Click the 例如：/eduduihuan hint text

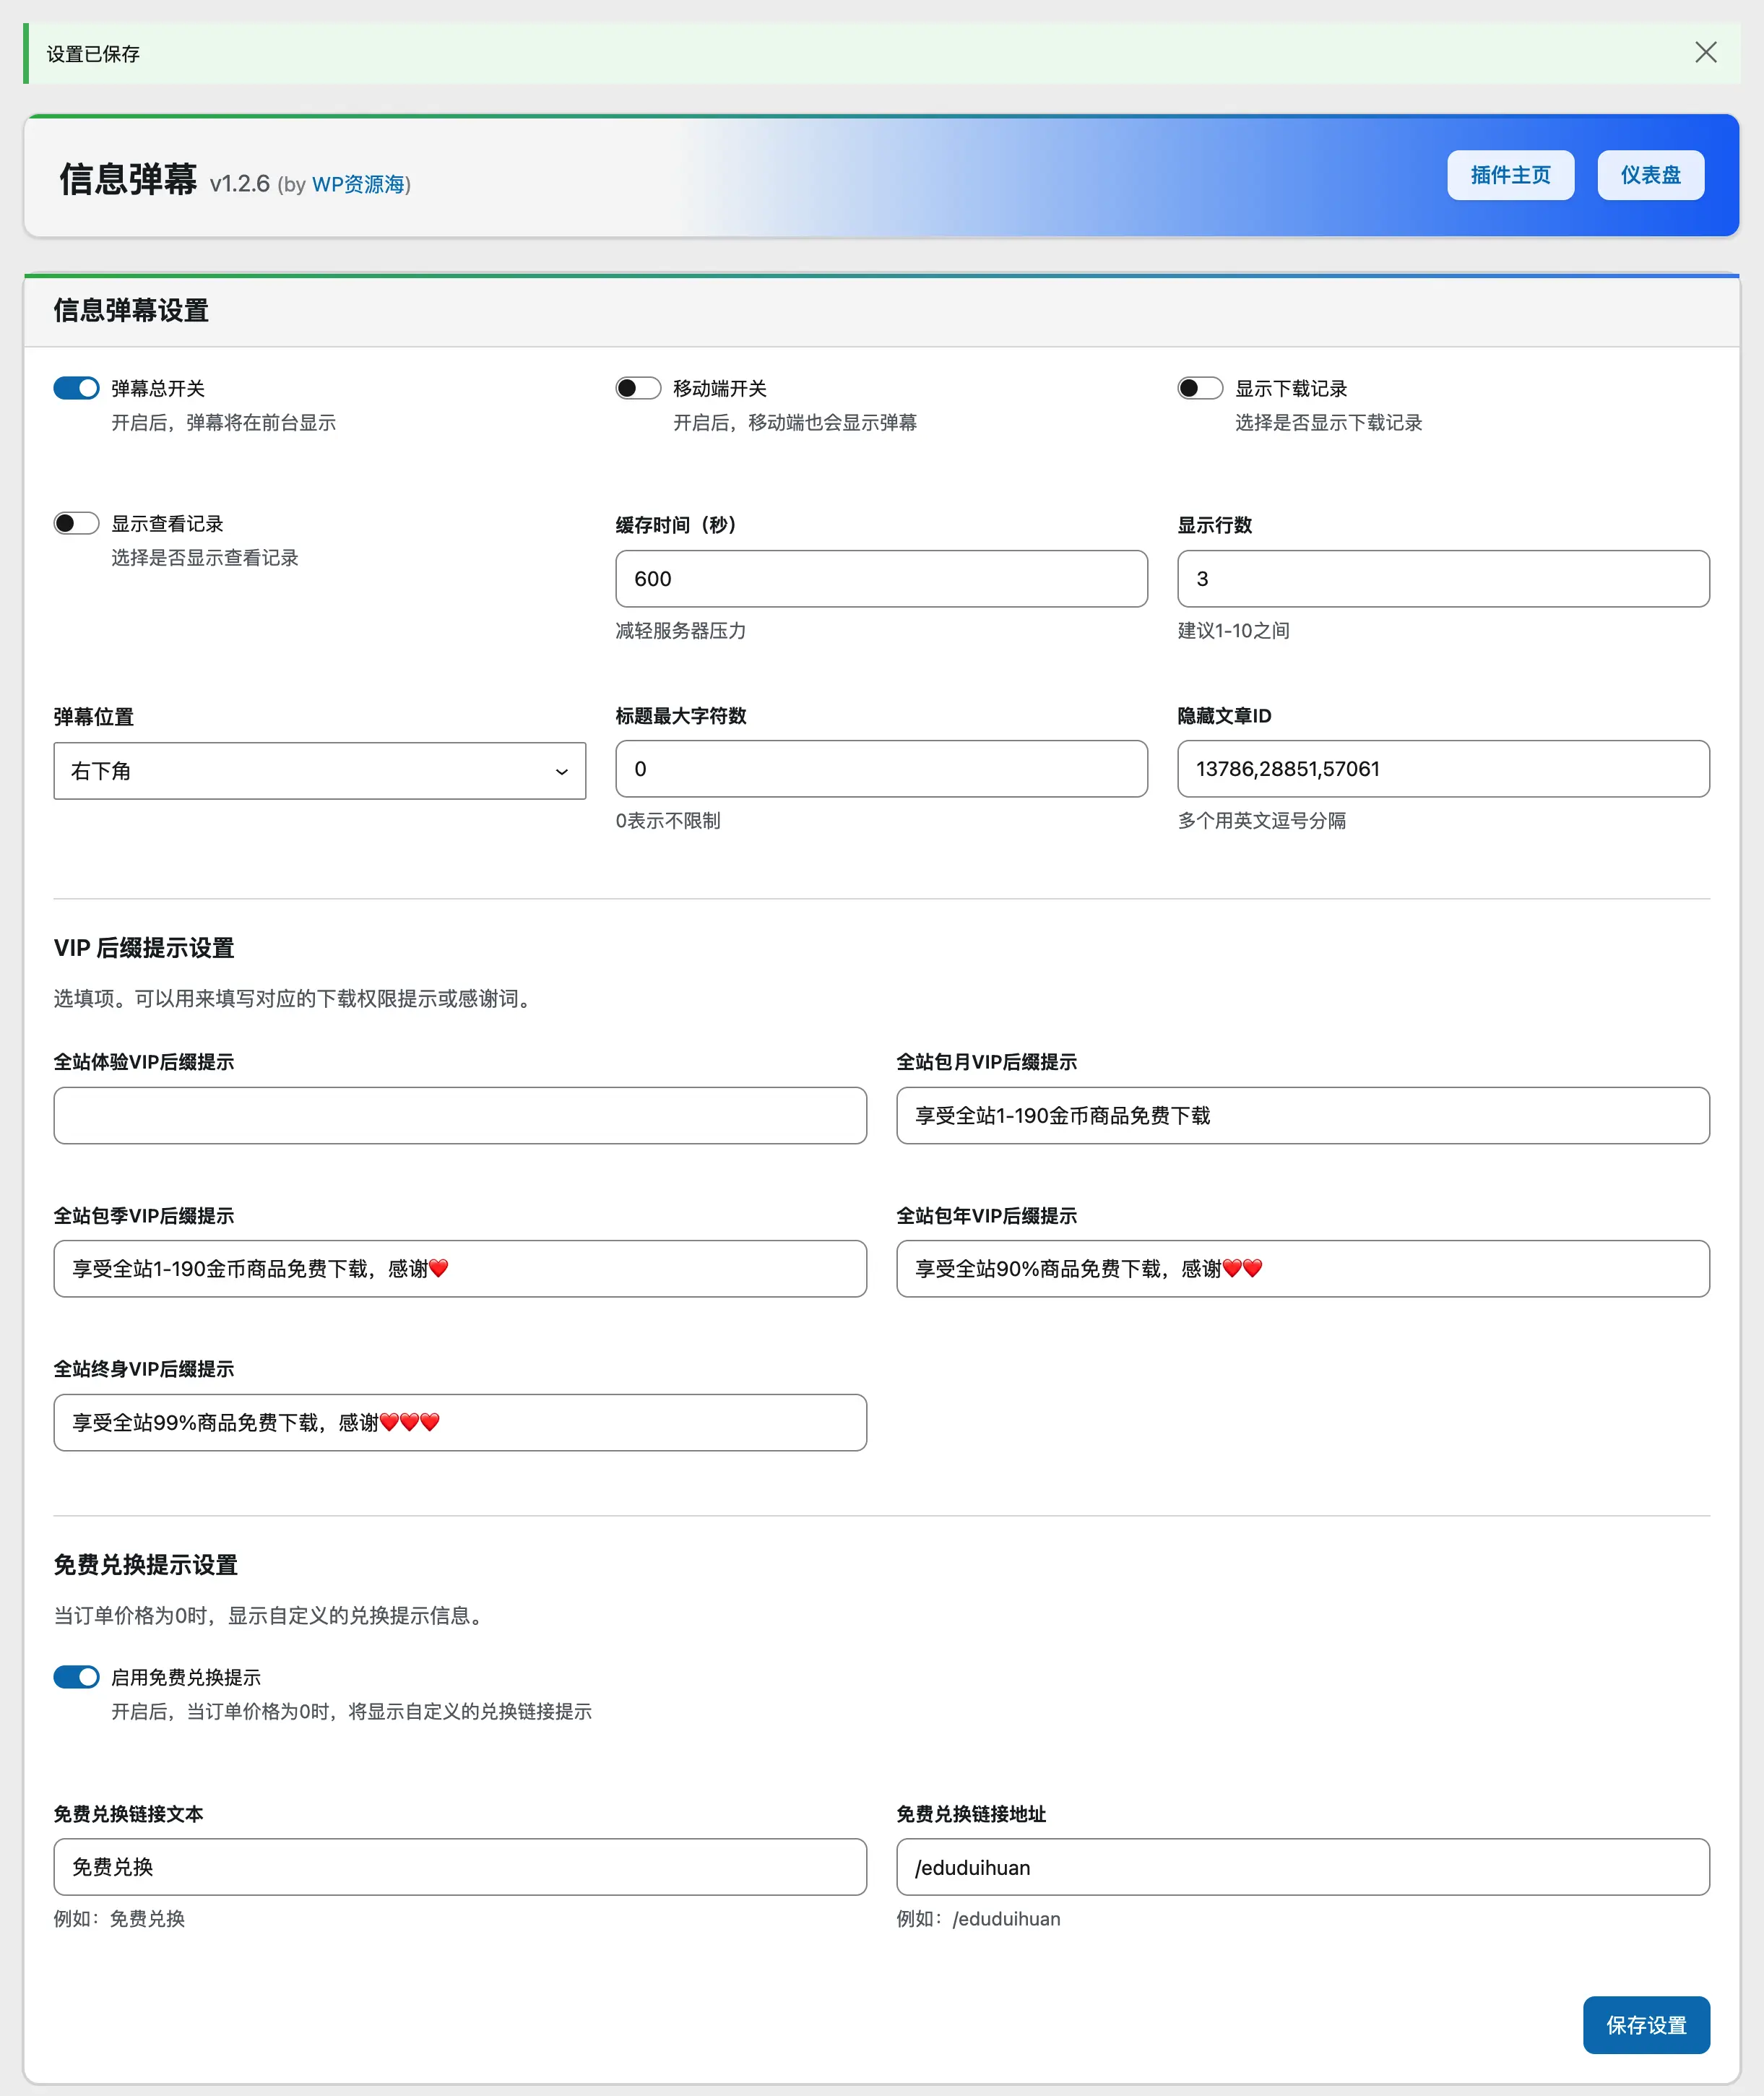point(979,1918)
